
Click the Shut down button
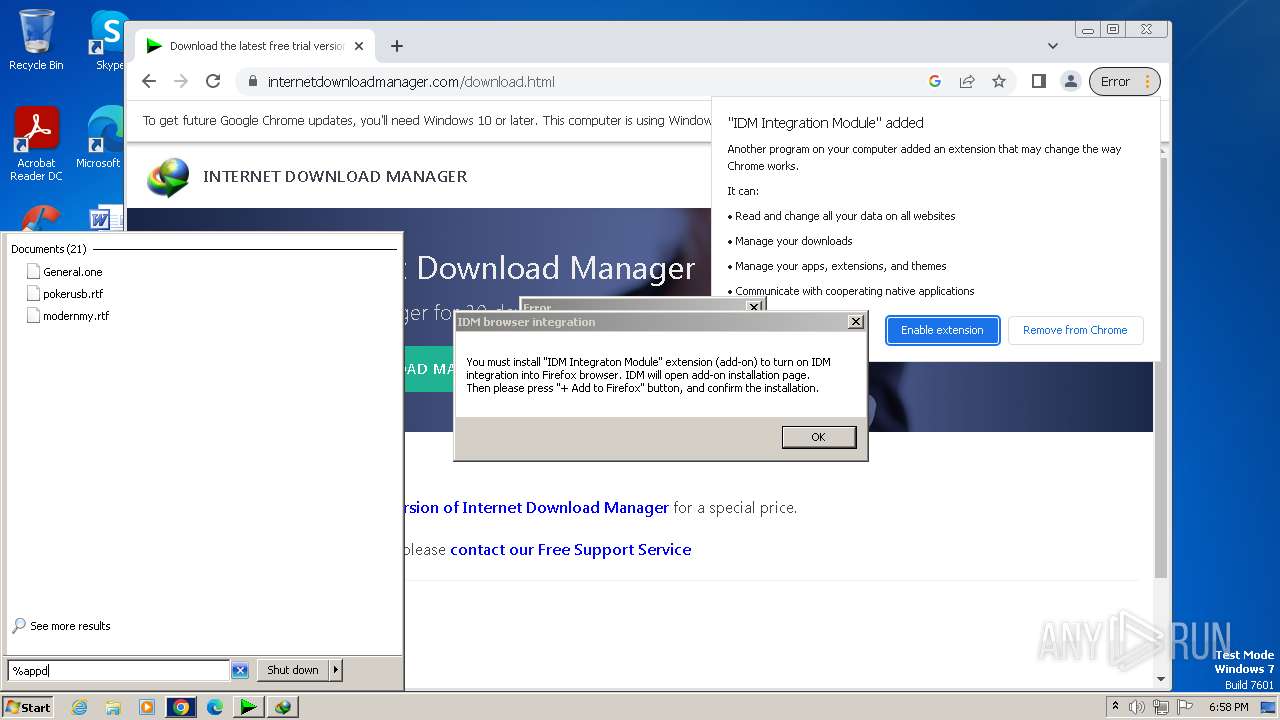293,670
